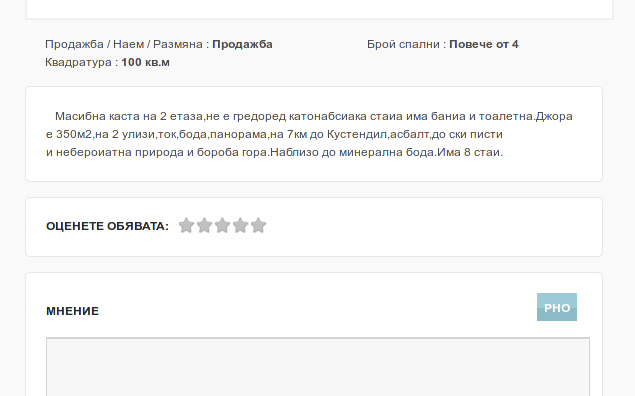Click the description line ending Има 8 стаи
This screenshot has width=635, height=396.
click(x=274, y=152)
